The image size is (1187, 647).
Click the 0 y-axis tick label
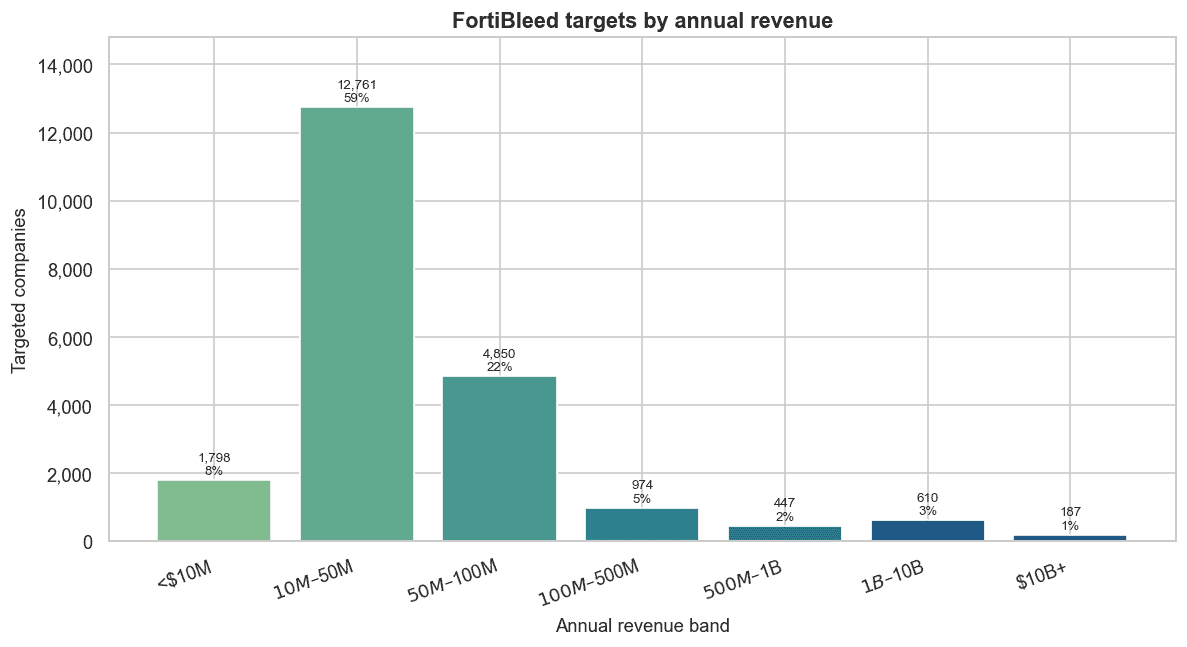click(88, 543)
